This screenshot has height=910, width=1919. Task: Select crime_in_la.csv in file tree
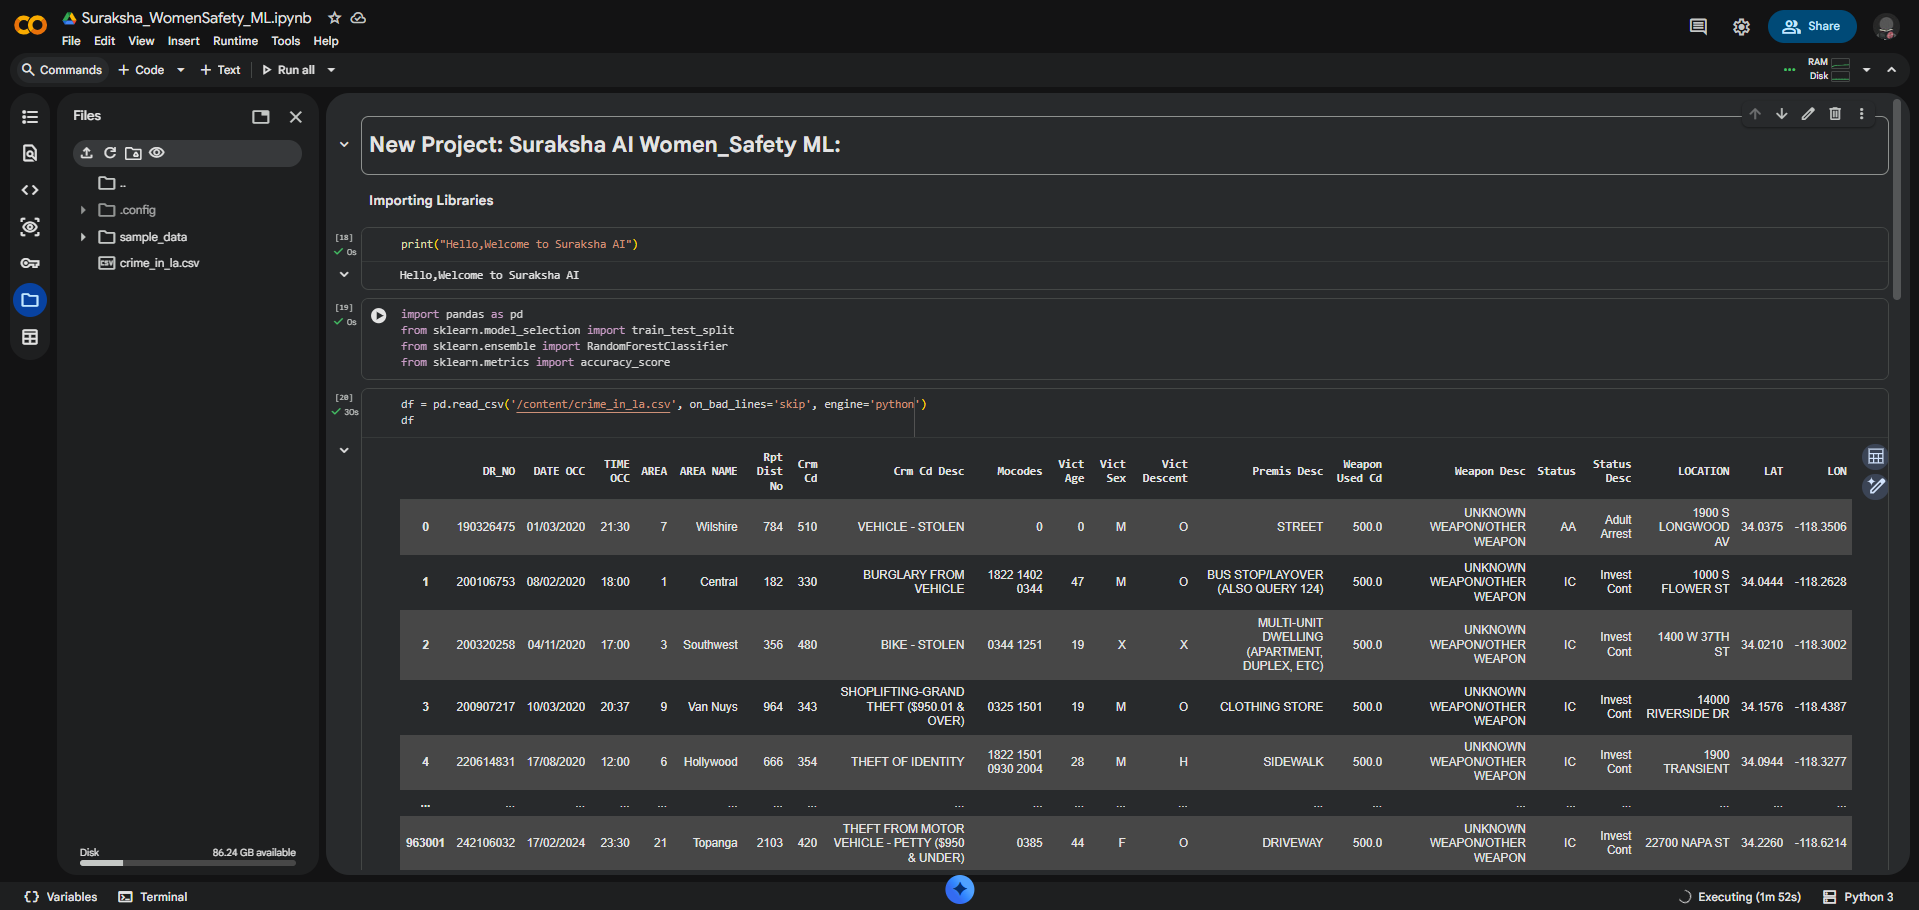159,263
